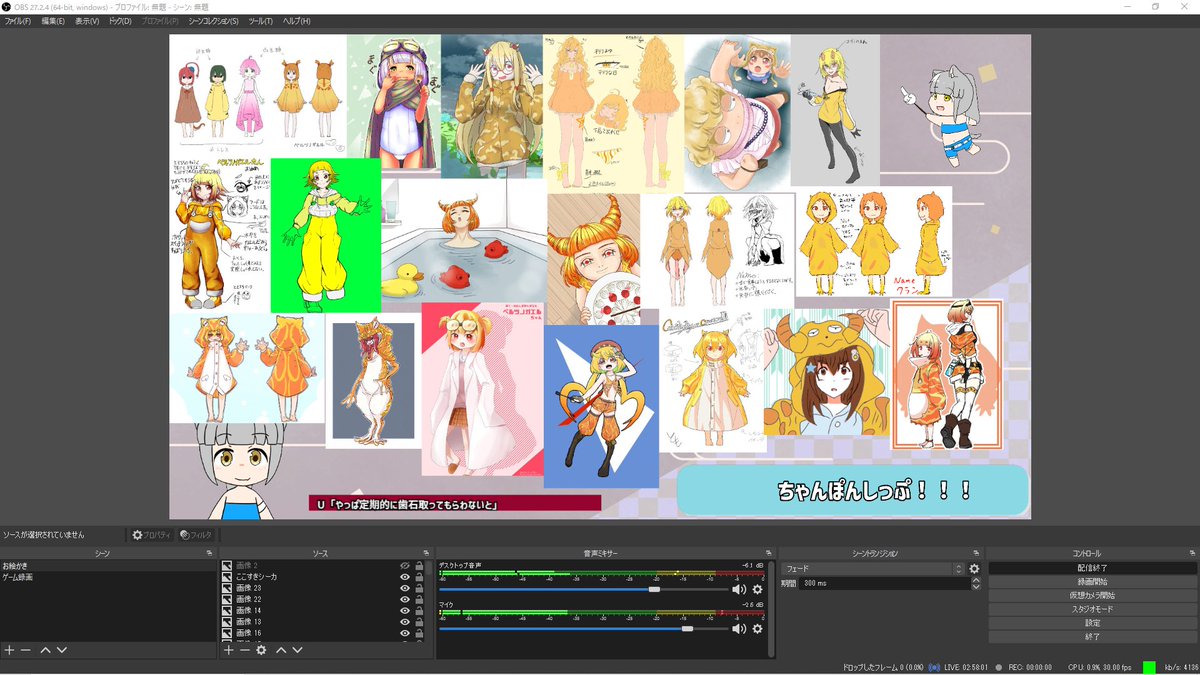The width and height of the screenshot is (1200, 675).
Task: Select the 画像 14 source row
Action: pyautogui.click(x=322, y=610)
